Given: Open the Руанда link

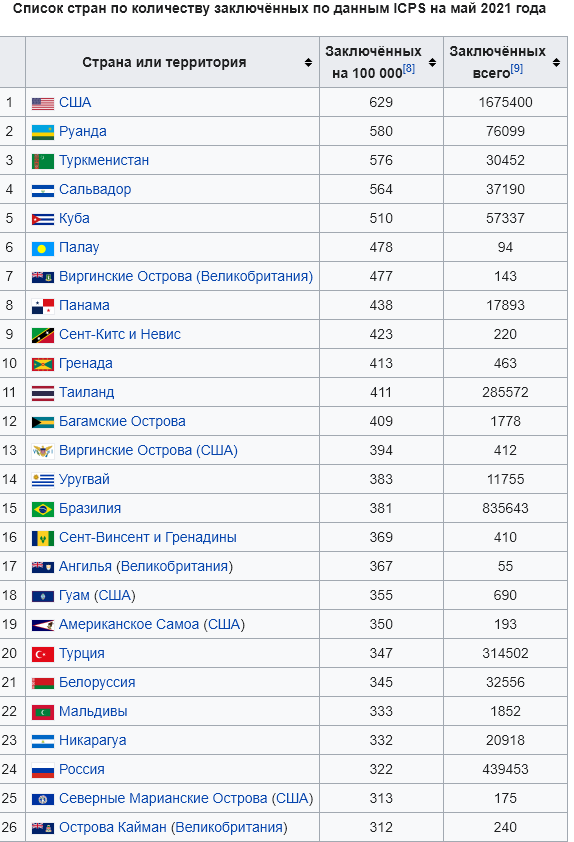Looking at the screenshot, I should 83,132.
